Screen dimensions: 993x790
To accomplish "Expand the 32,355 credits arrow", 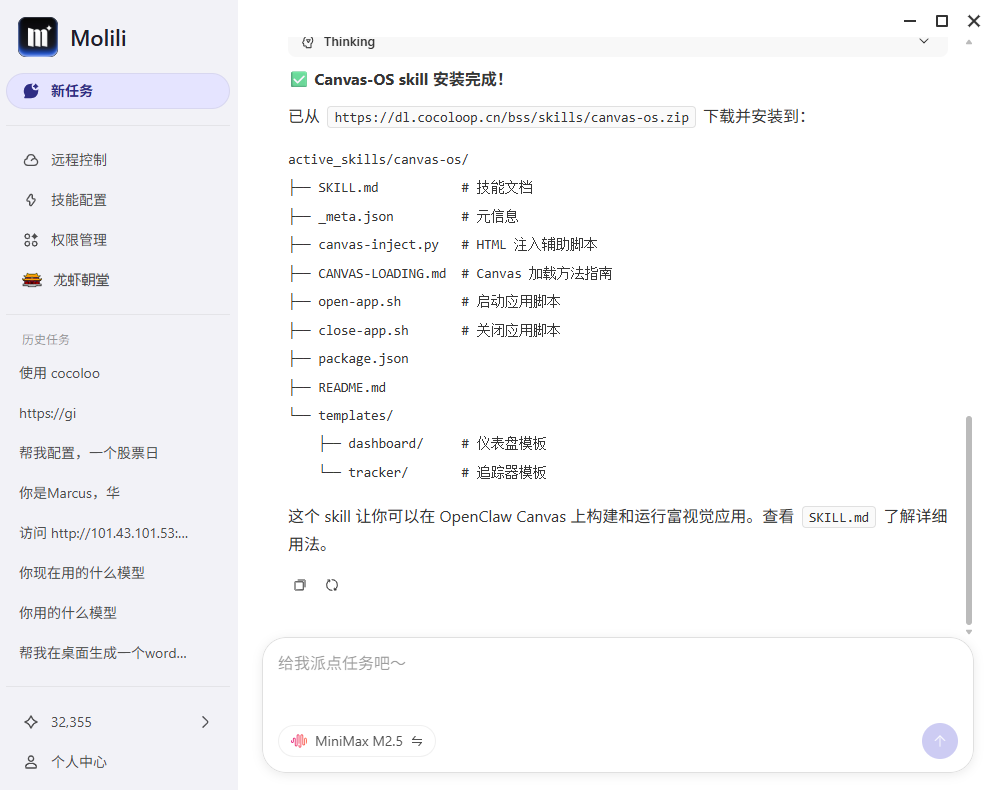I will (206, 722).
